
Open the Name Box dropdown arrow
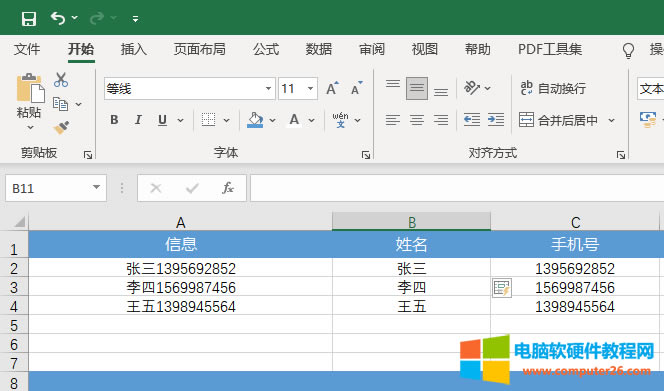[x=96, y=188]
